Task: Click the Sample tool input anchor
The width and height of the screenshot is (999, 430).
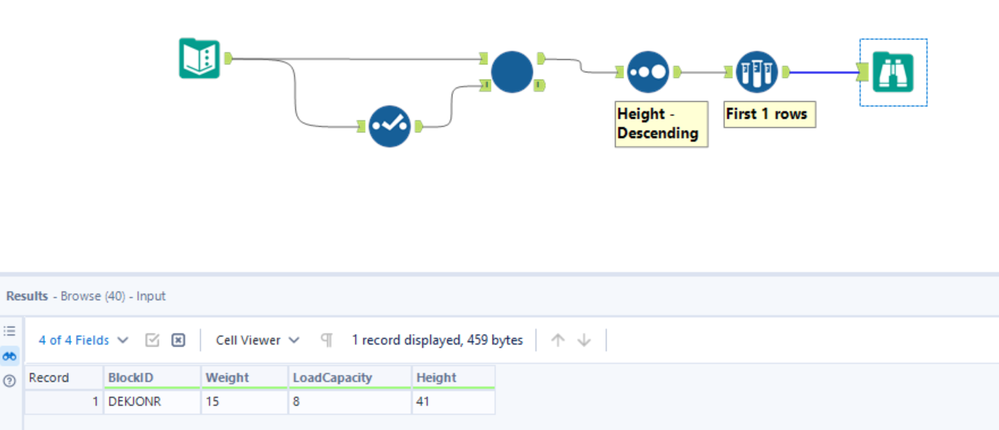Action: [728, 73]
